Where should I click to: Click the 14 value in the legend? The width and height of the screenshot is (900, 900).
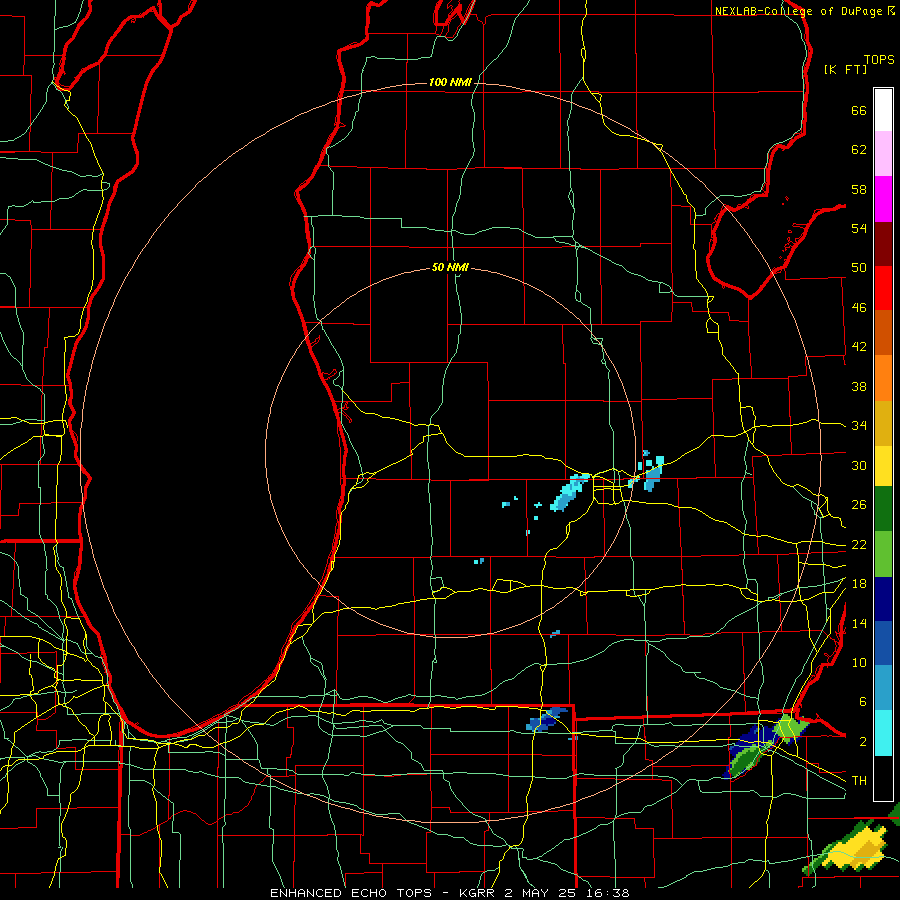[859, 623]
